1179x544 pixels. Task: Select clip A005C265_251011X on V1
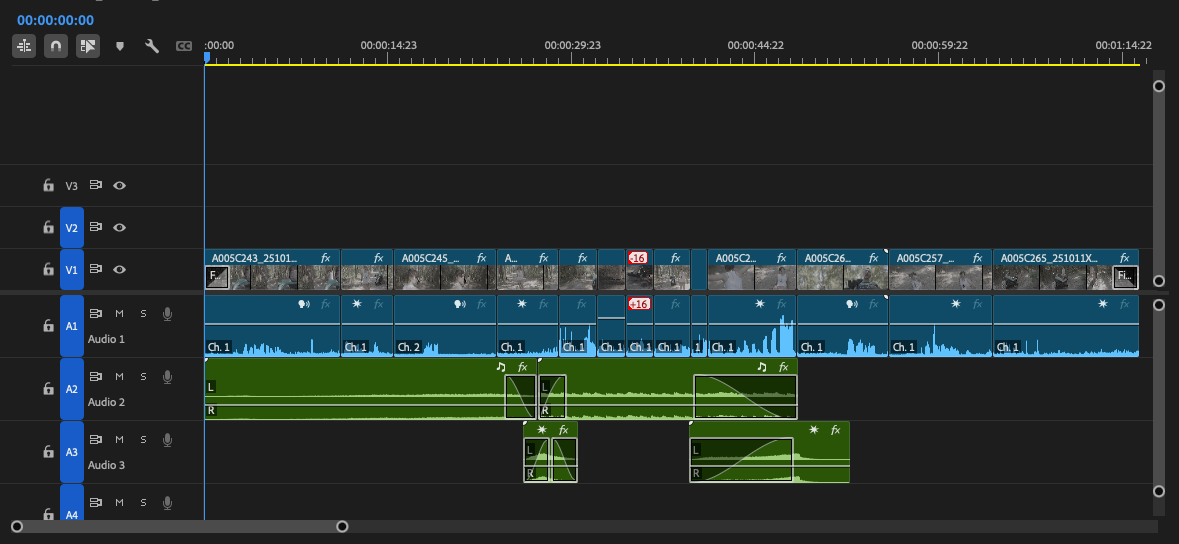1065,269
